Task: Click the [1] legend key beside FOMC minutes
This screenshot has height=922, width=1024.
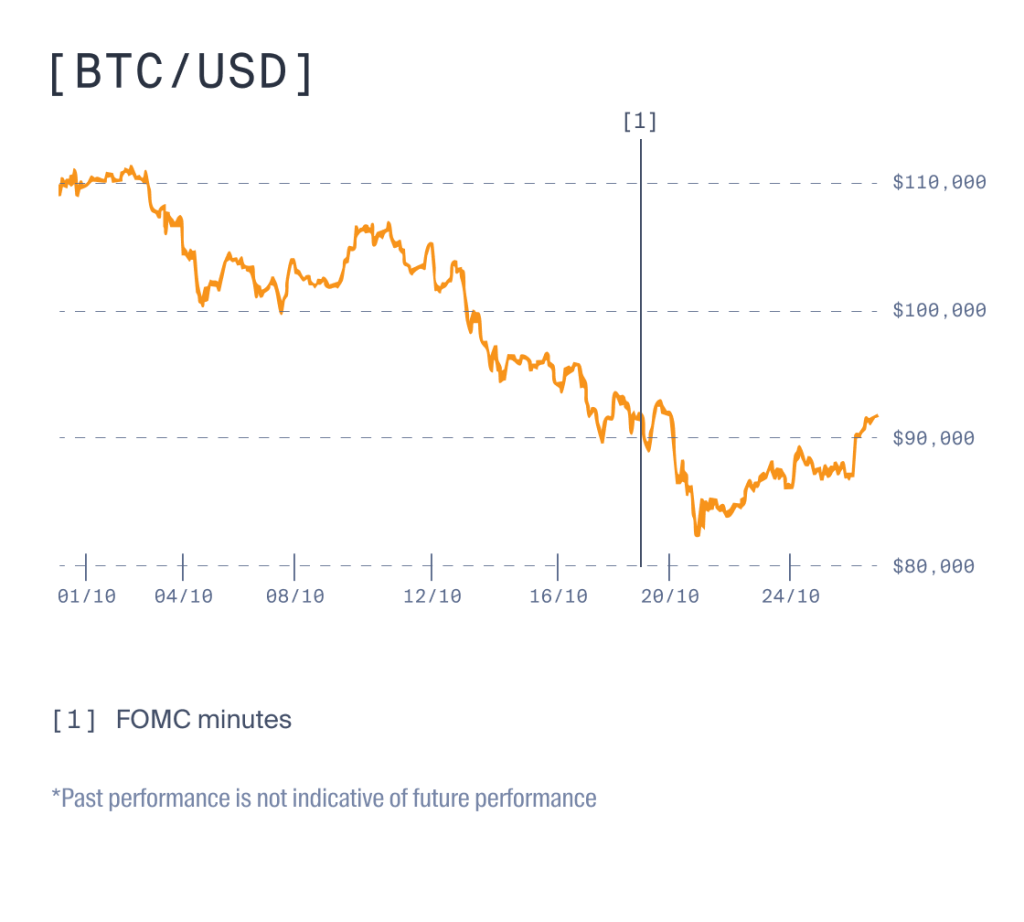Action: click(x=75, y=719)
